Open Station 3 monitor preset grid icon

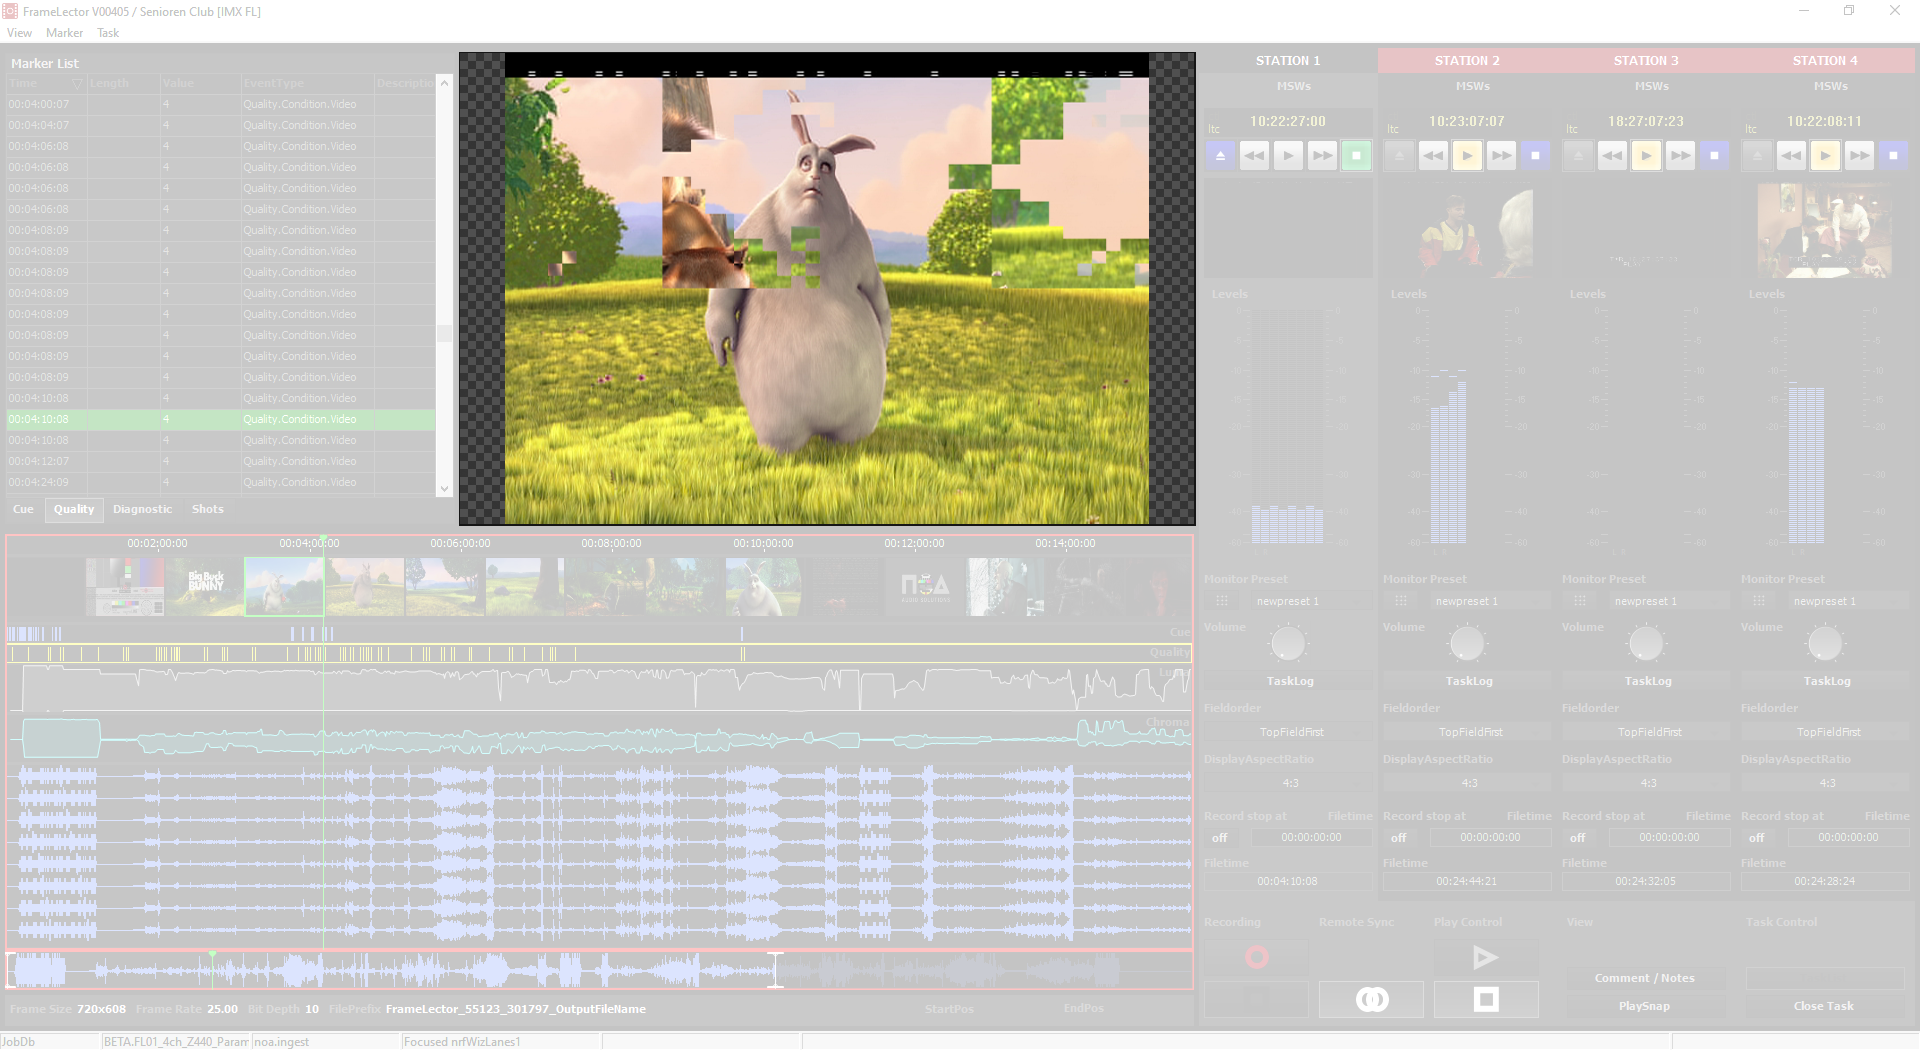1579,601
